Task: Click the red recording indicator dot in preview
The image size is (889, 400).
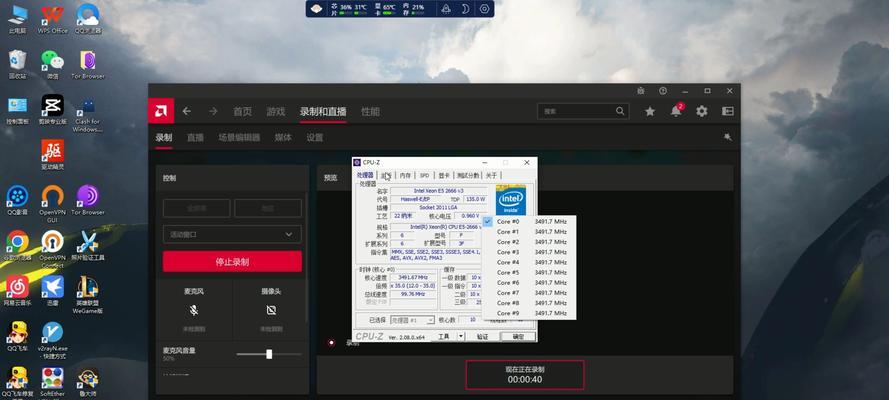Action: (x=331, y=342)
